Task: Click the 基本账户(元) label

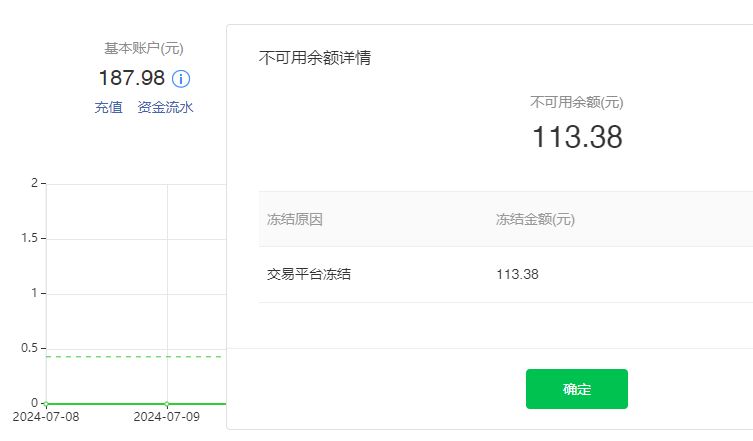Action: [144, 48]
